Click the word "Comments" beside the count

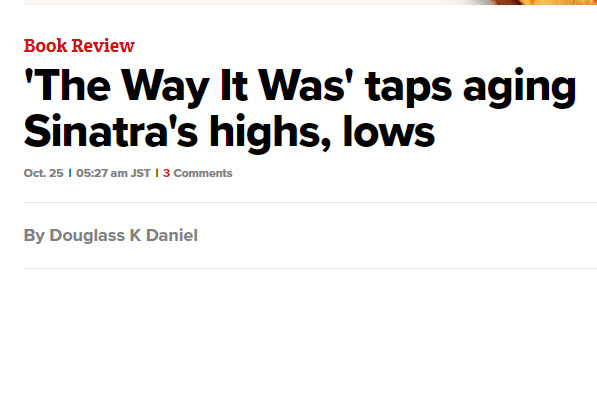click(203, 173)
